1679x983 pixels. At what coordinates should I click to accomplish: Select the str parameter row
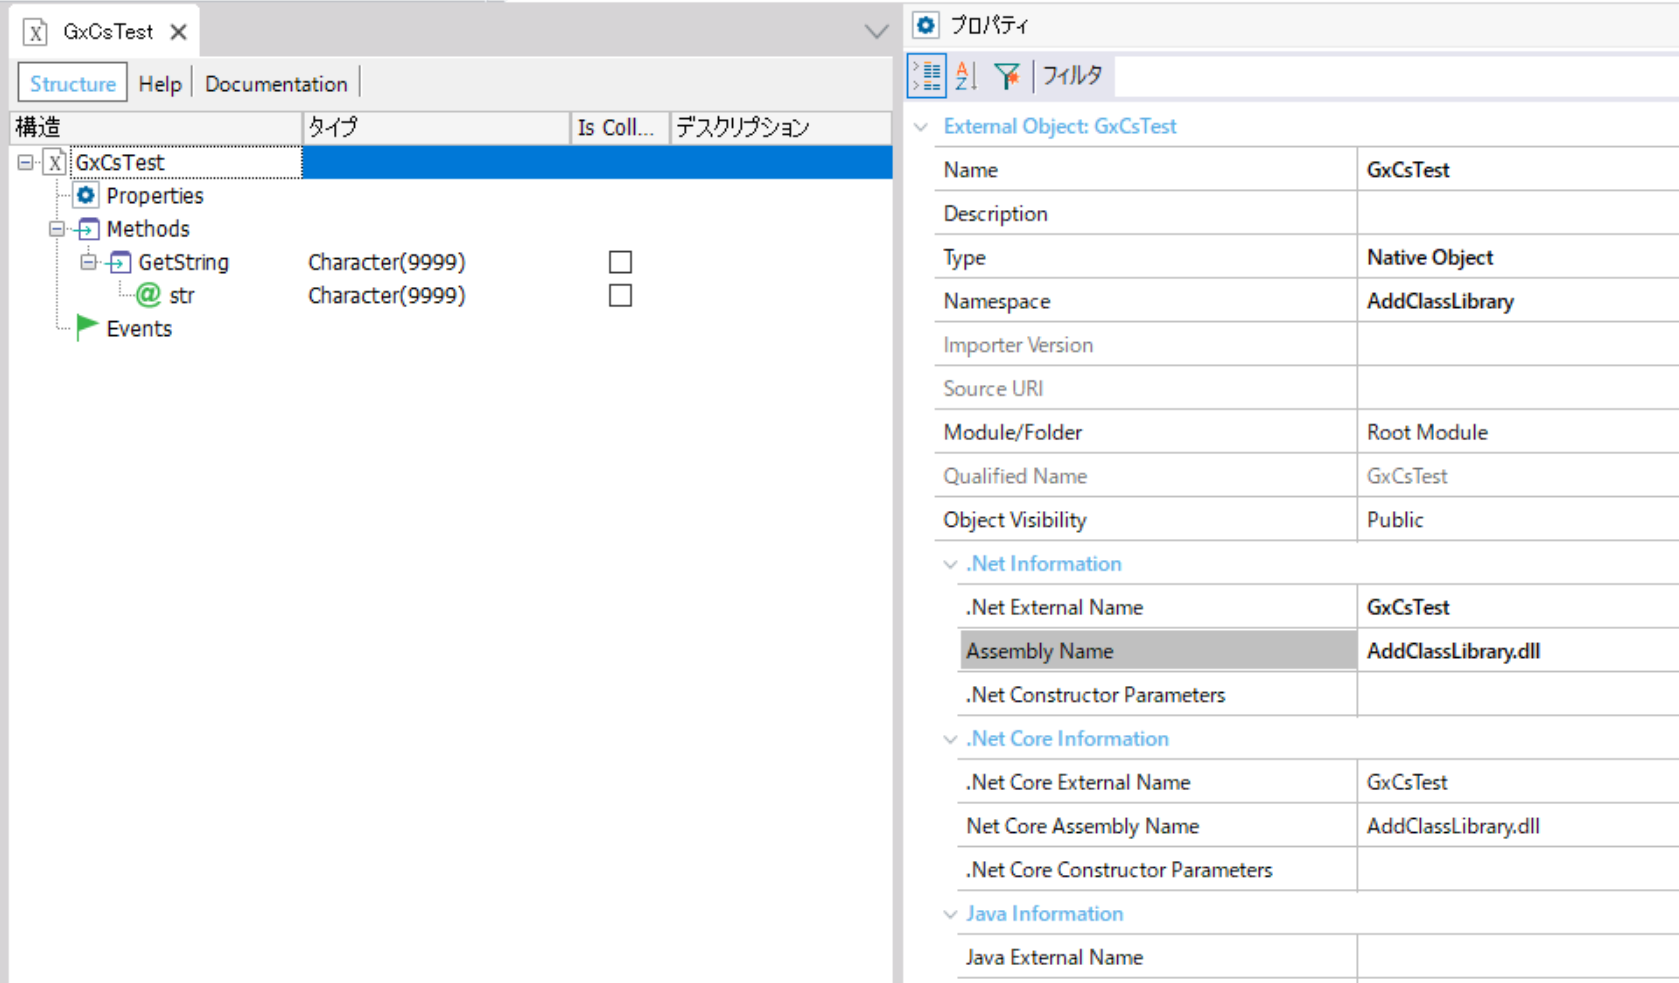tap(182, 295)
